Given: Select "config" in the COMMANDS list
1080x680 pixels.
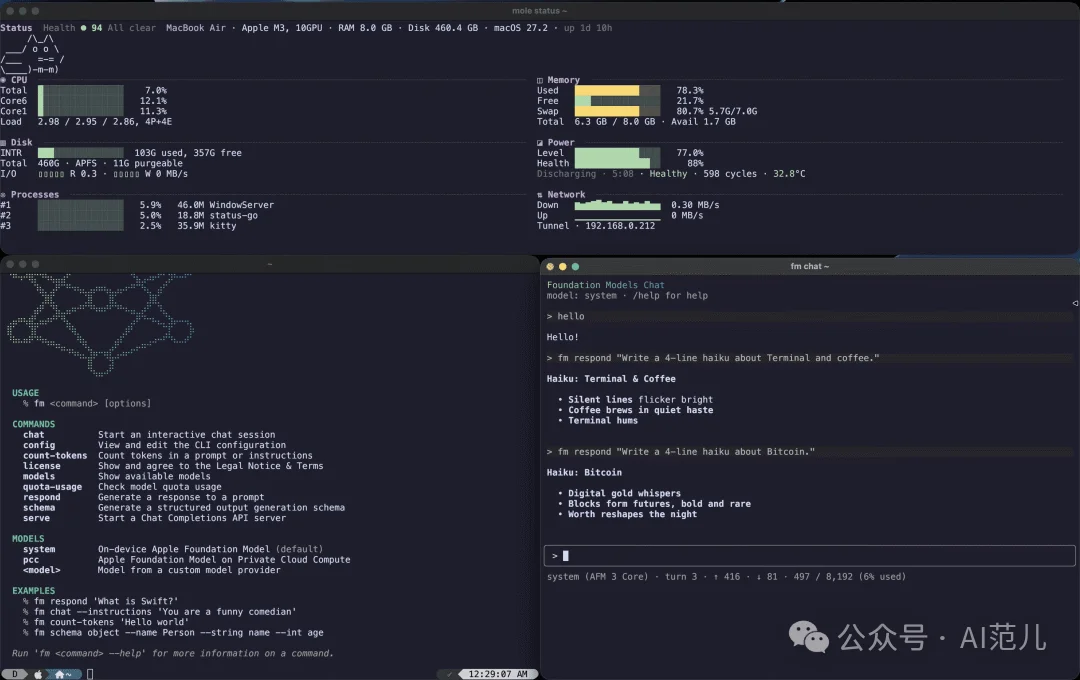Looking at the screenshot, I should [x=39, y=445].
